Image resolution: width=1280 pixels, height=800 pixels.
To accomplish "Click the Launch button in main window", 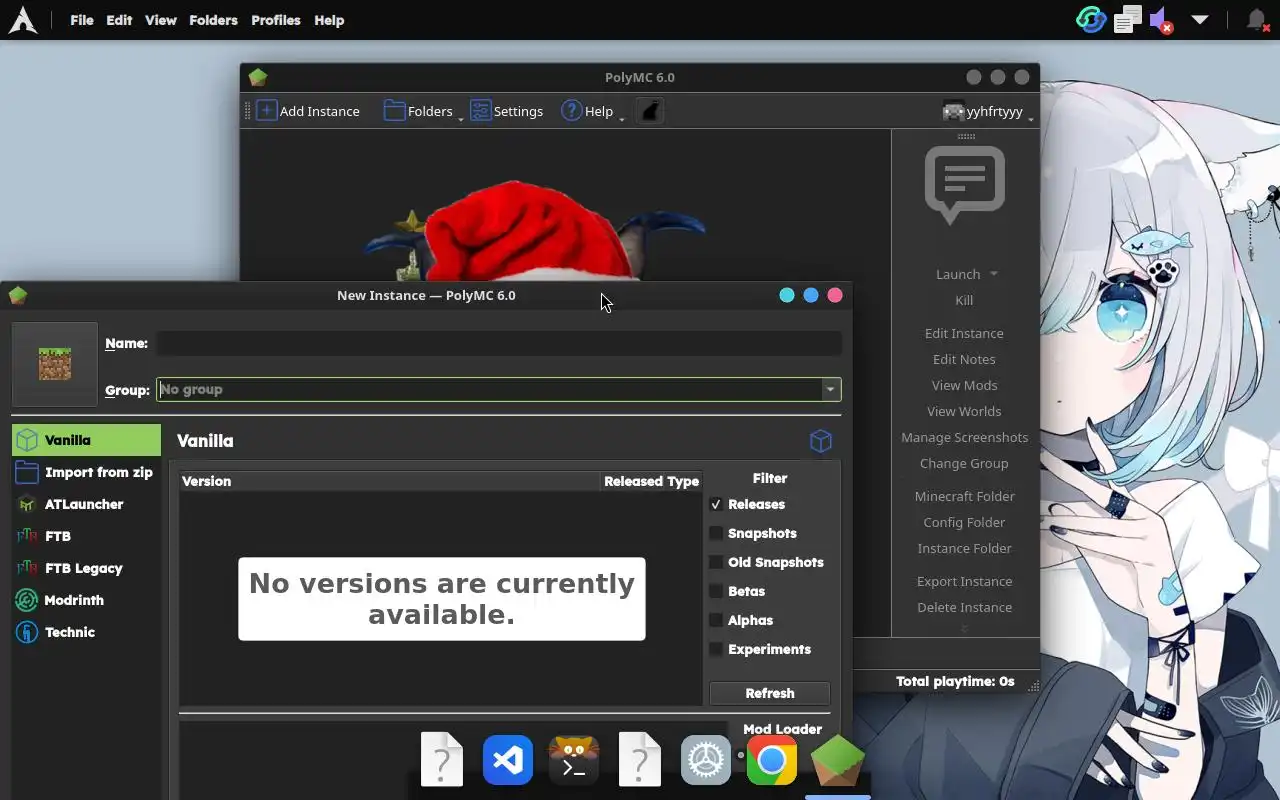I will (x=958, y=274).
